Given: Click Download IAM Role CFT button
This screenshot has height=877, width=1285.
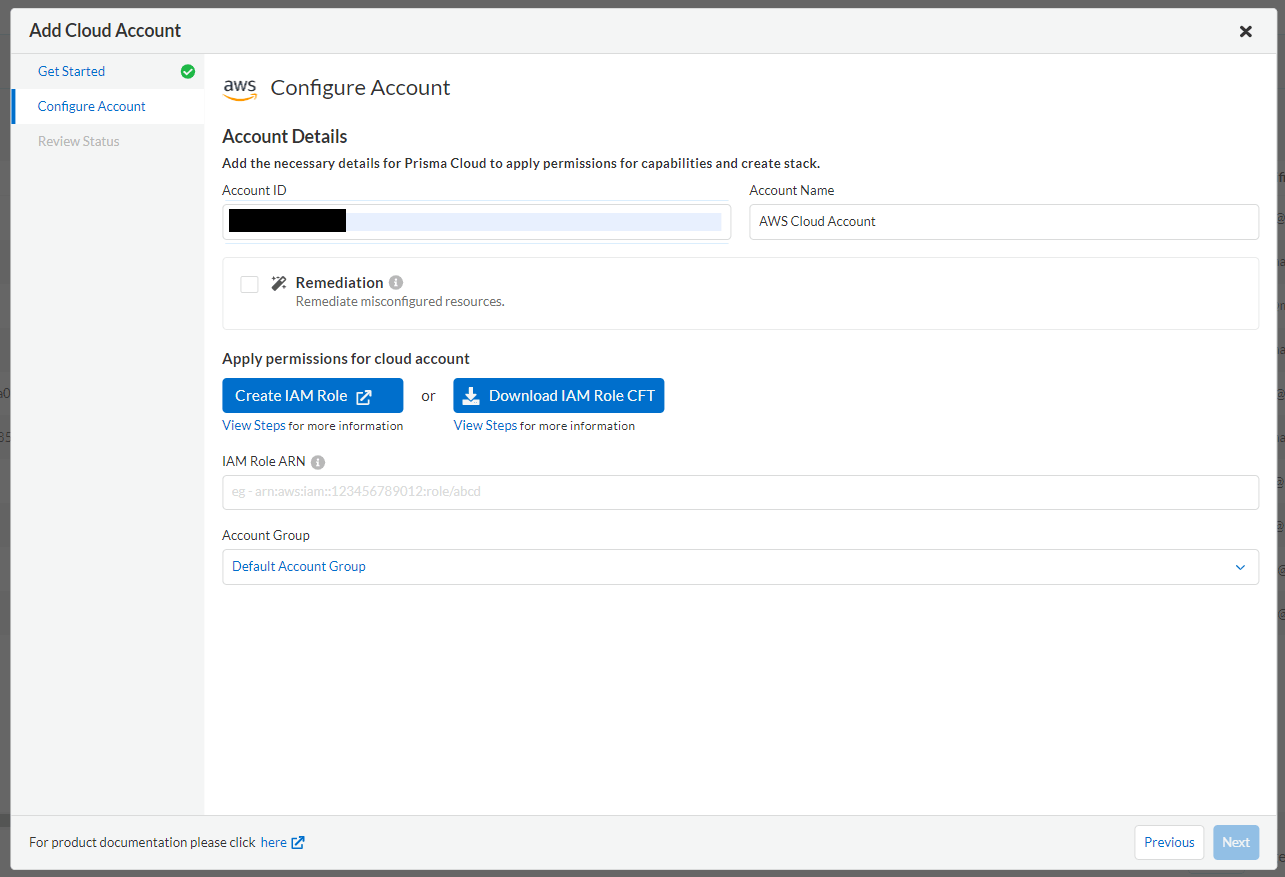Looking at the screenshot, I should coord(559,396).
